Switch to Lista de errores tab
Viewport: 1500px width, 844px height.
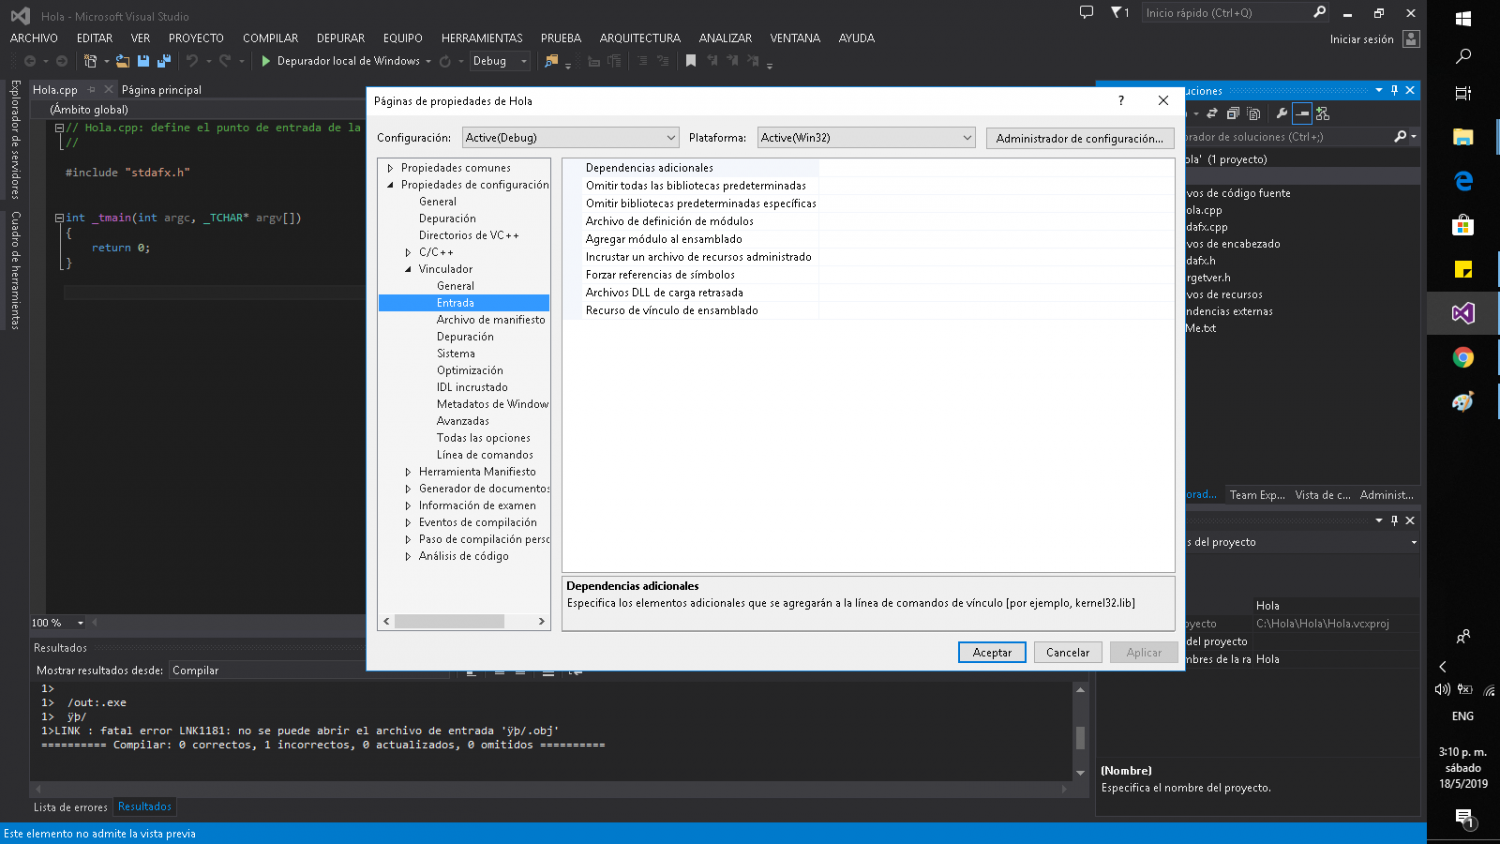pyautogui.click(x=70, y=807)
